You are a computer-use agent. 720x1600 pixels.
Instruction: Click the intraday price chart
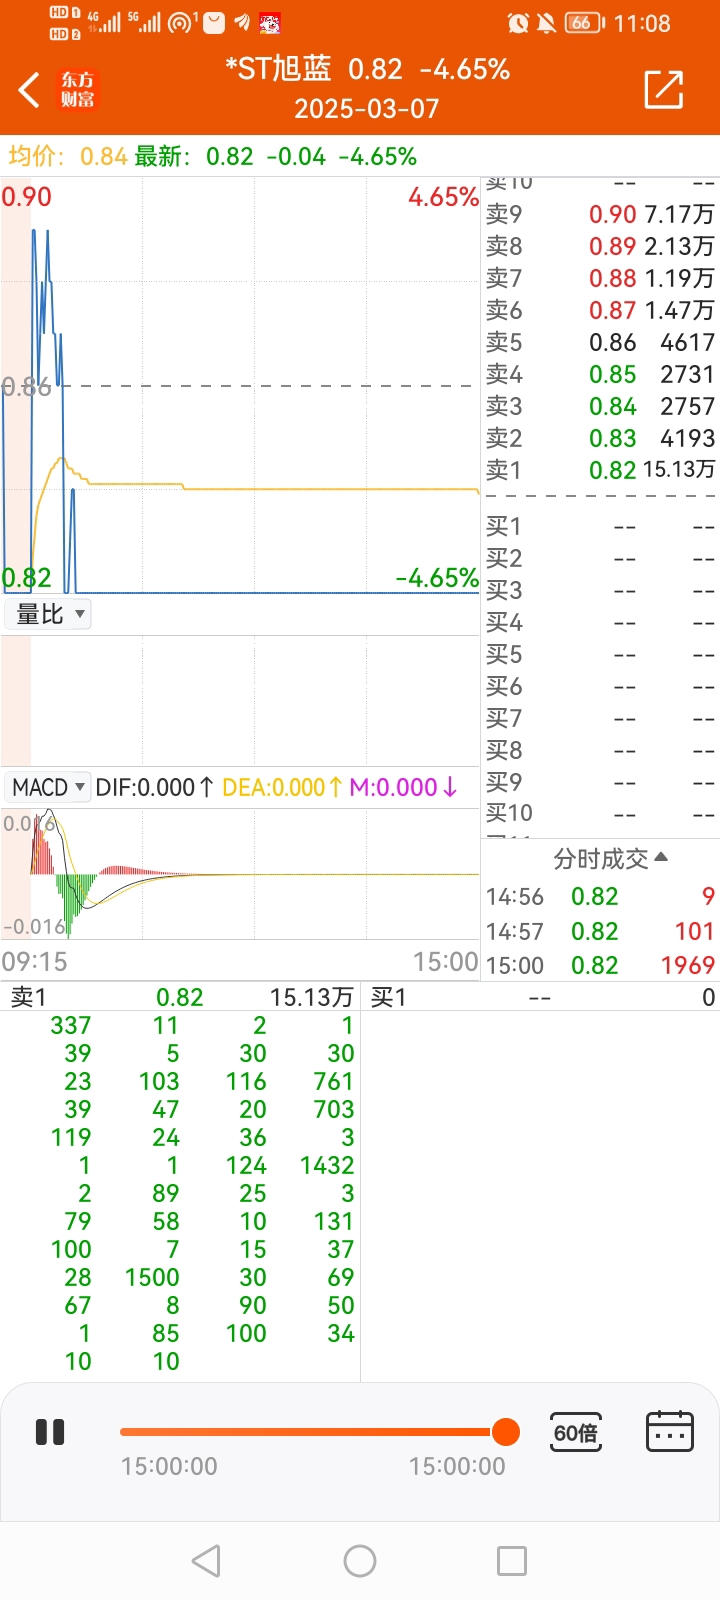pyautogui.click(x=240, y=387)
